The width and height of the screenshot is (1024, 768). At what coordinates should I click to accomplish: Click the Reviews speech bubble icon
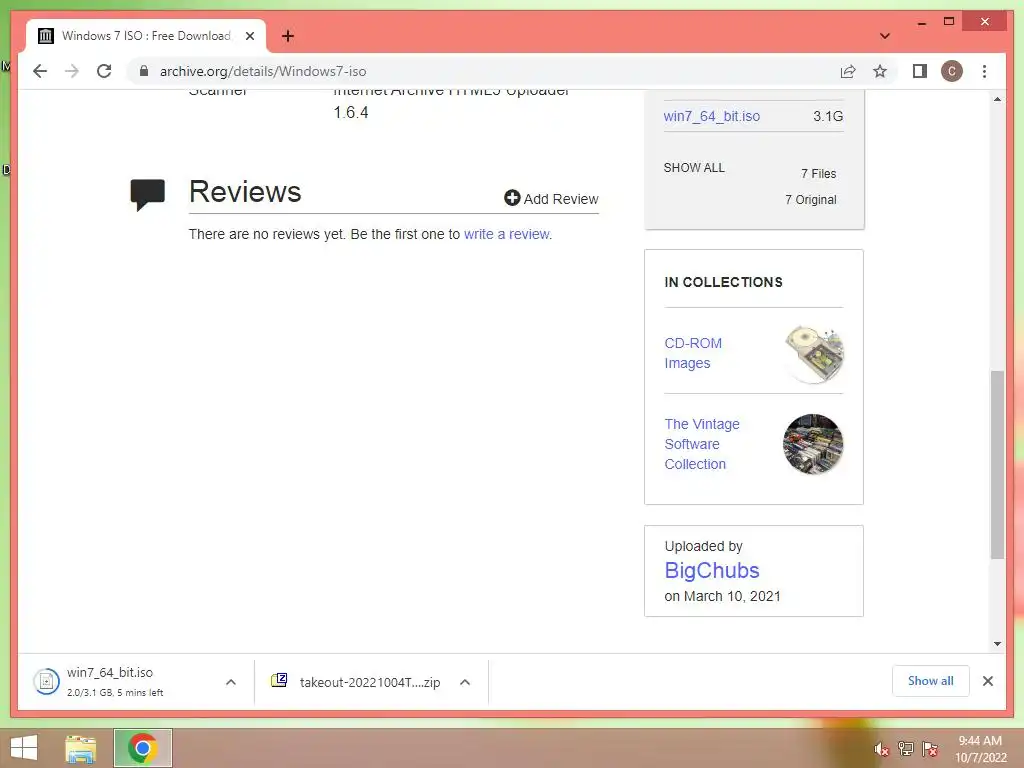coord(148,195)
